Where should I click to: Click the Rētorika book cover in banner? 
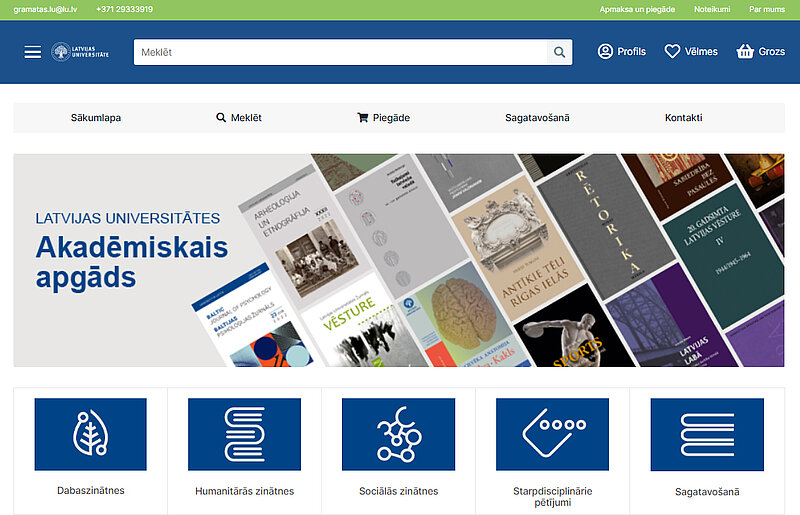605,225
